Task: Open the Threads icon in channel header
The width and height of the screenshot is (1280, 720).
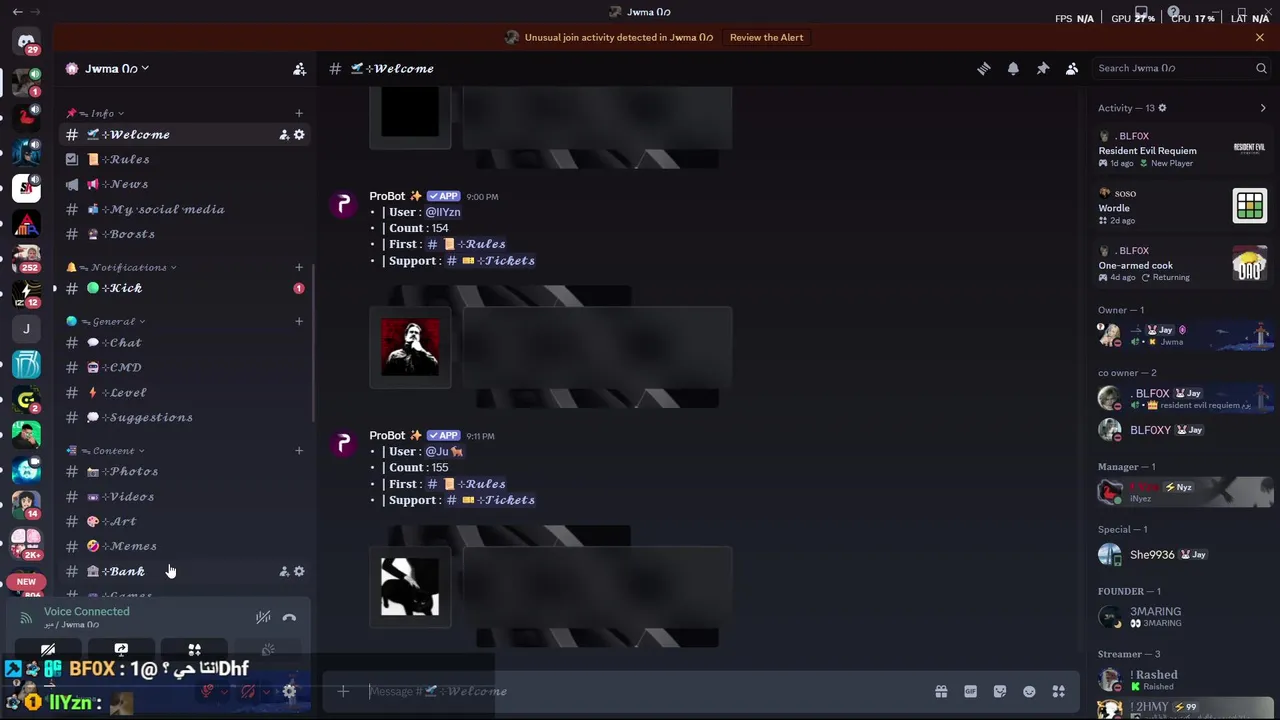Action: pos(984,68)
